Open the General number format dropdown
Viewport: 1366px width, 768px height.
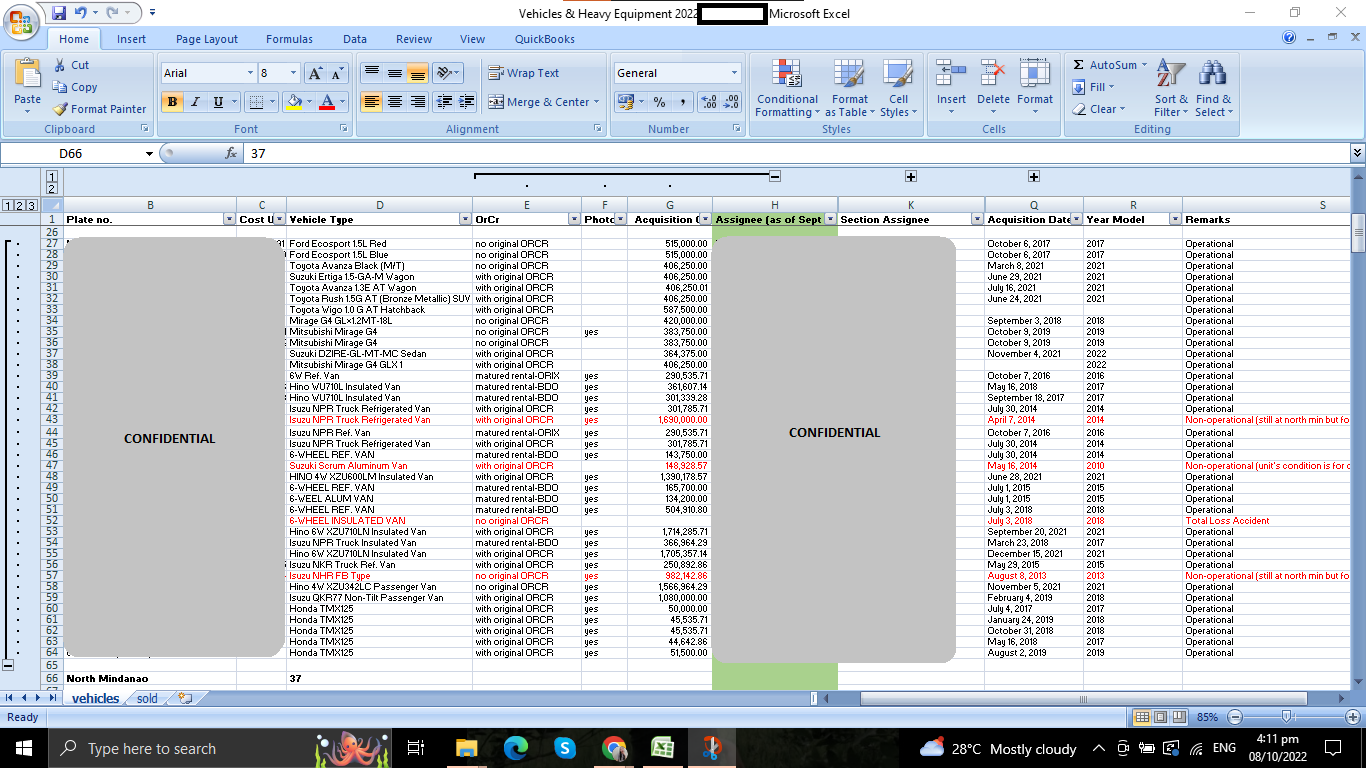(x=734, y=73)
